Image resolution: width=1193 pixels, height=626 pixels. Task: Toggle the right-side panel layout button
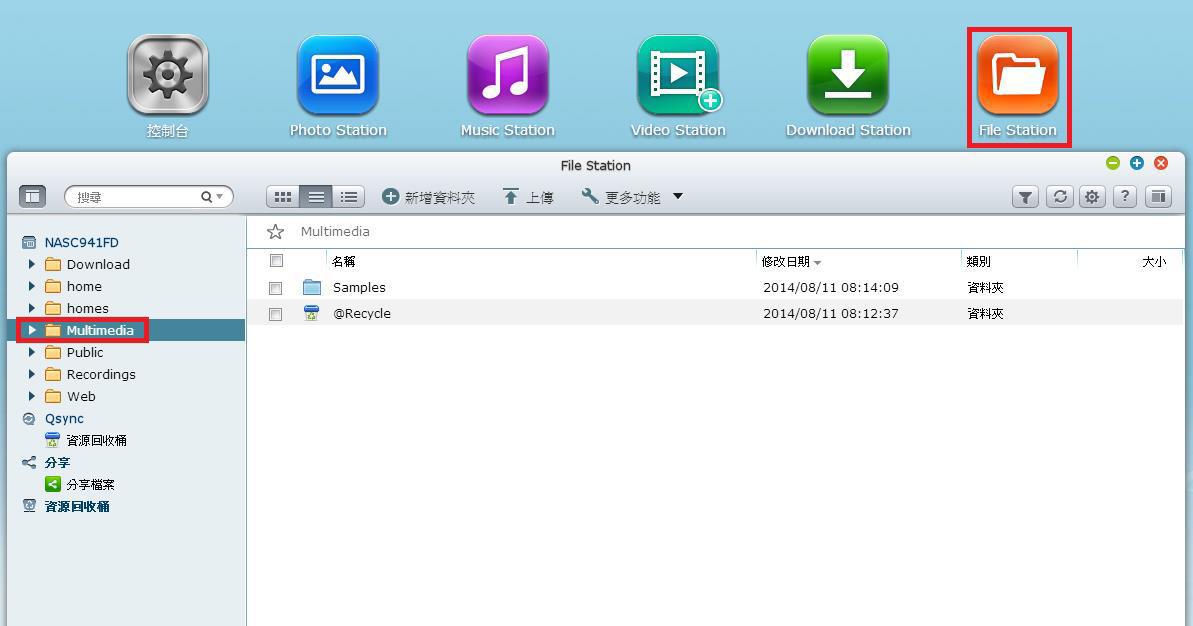tap(1158, 197)
